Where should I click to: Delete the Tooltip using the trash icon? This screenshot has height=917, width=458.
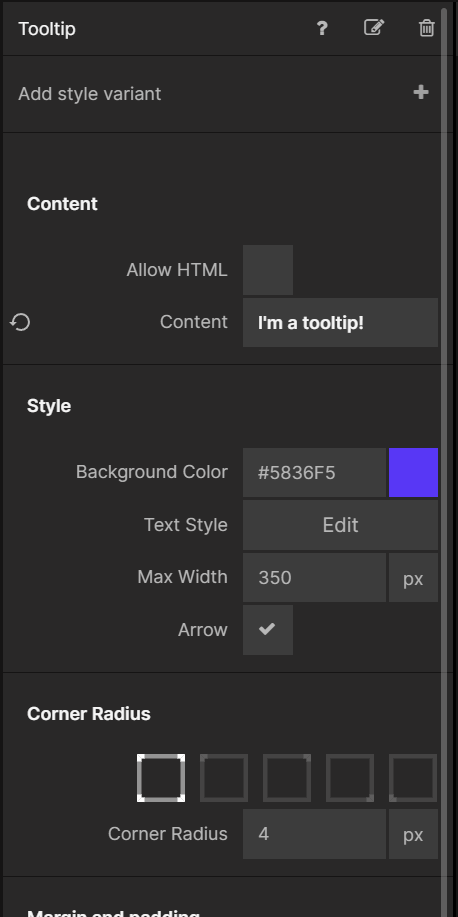point(426,28)
